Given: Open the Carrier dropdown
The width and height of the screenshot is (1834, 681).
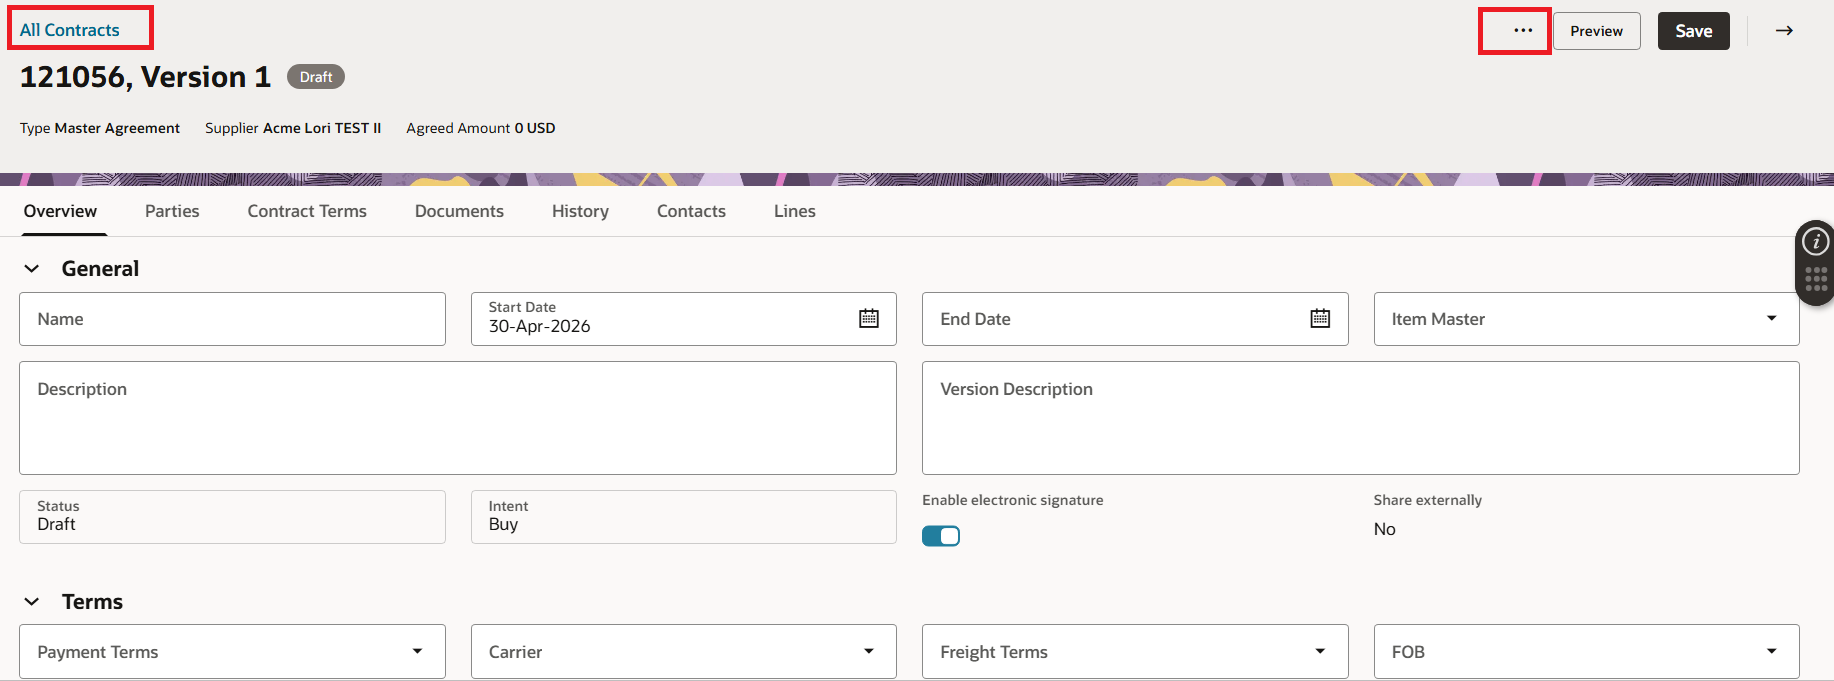Looking at the screenshot, I should [683, 652].
